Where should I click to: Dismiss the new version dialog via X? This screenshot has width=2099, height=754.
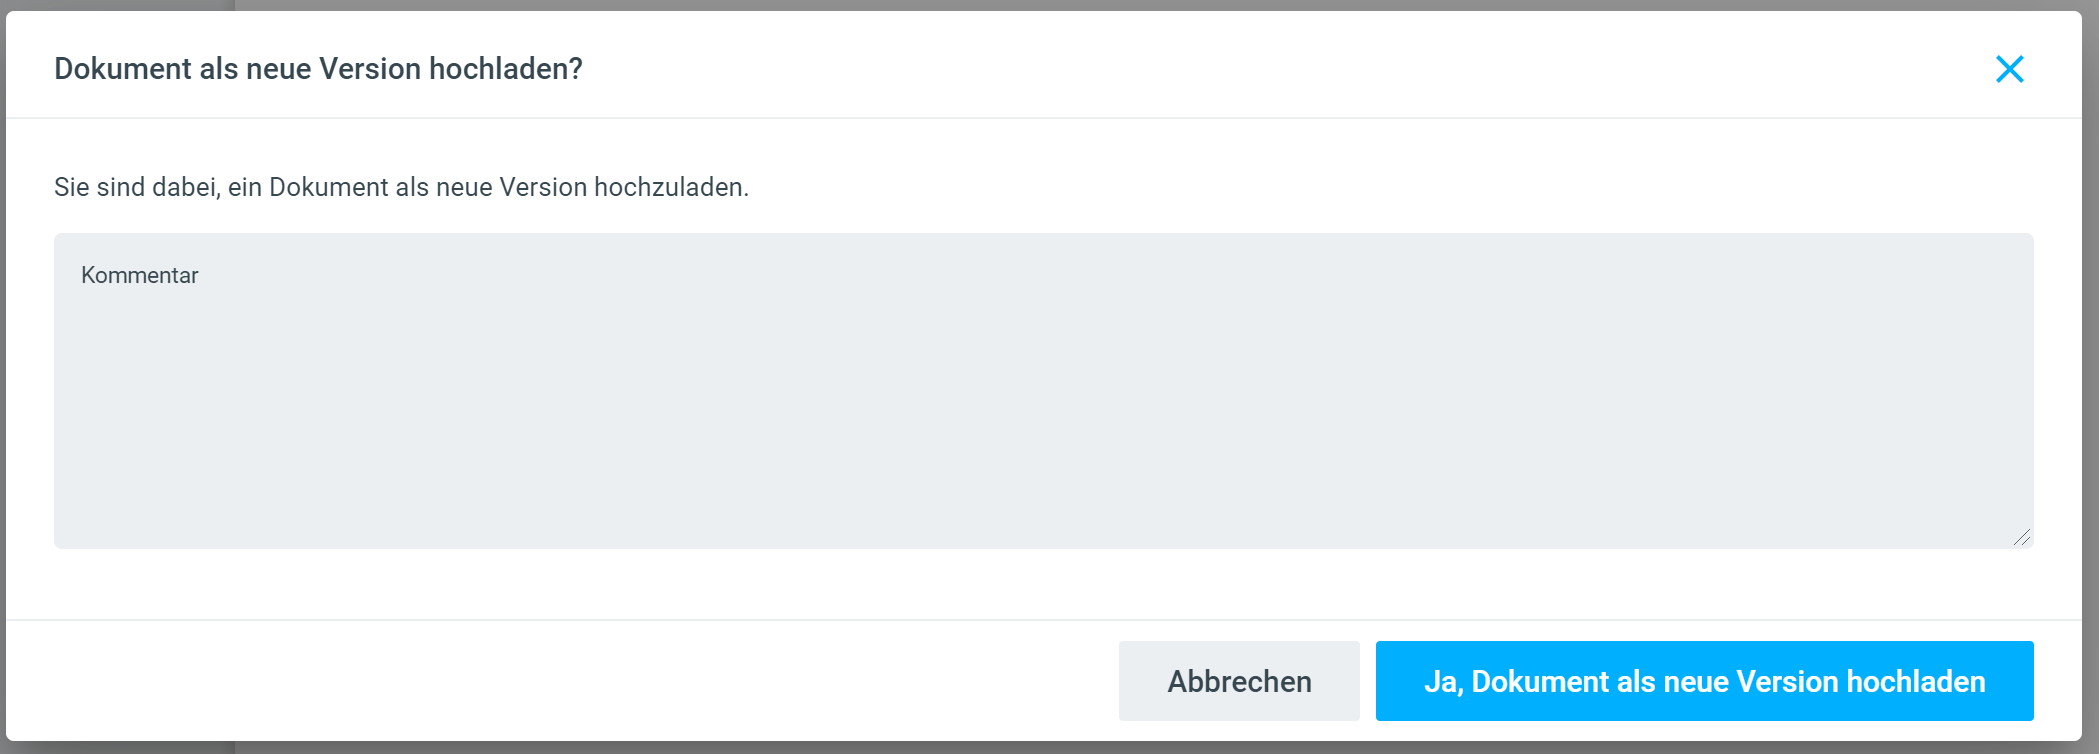[x=2009, y=69]
